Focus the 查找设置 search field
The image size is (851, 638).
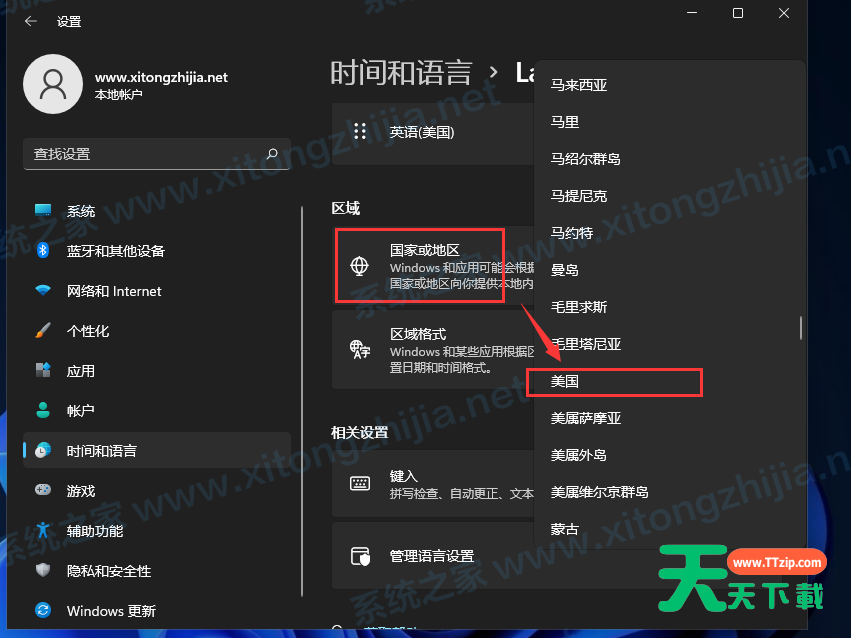(157, 154)
